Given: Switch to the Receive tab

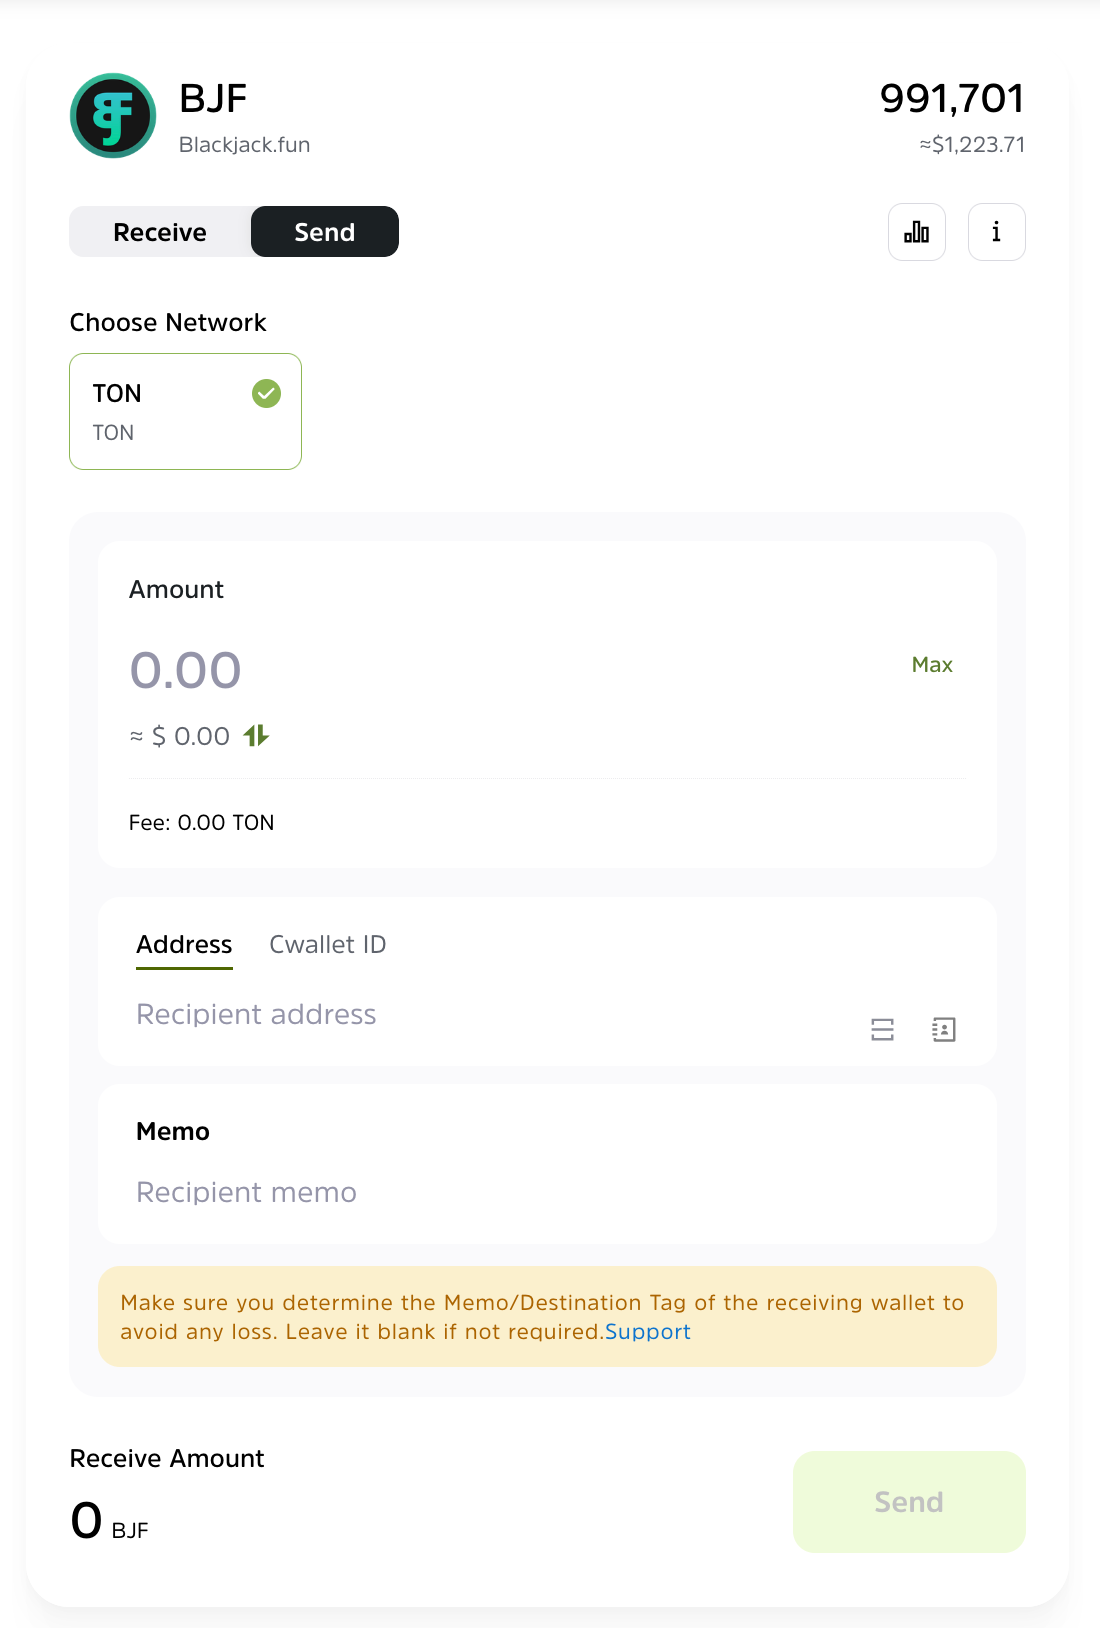Looking at the screenshot, I should (160, 232).
